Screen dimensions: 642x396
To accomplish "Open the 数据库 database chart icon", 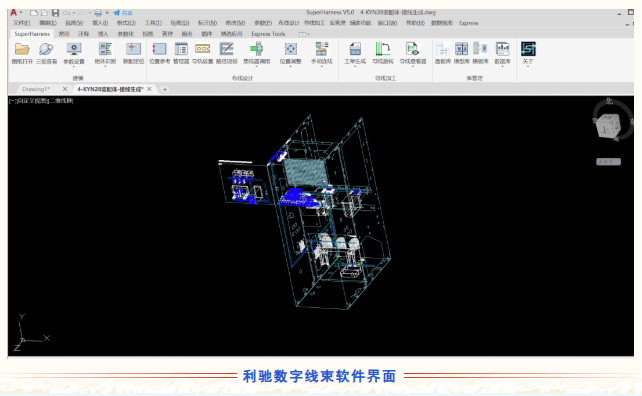I will pyautogui.click(x=502, y=49).
